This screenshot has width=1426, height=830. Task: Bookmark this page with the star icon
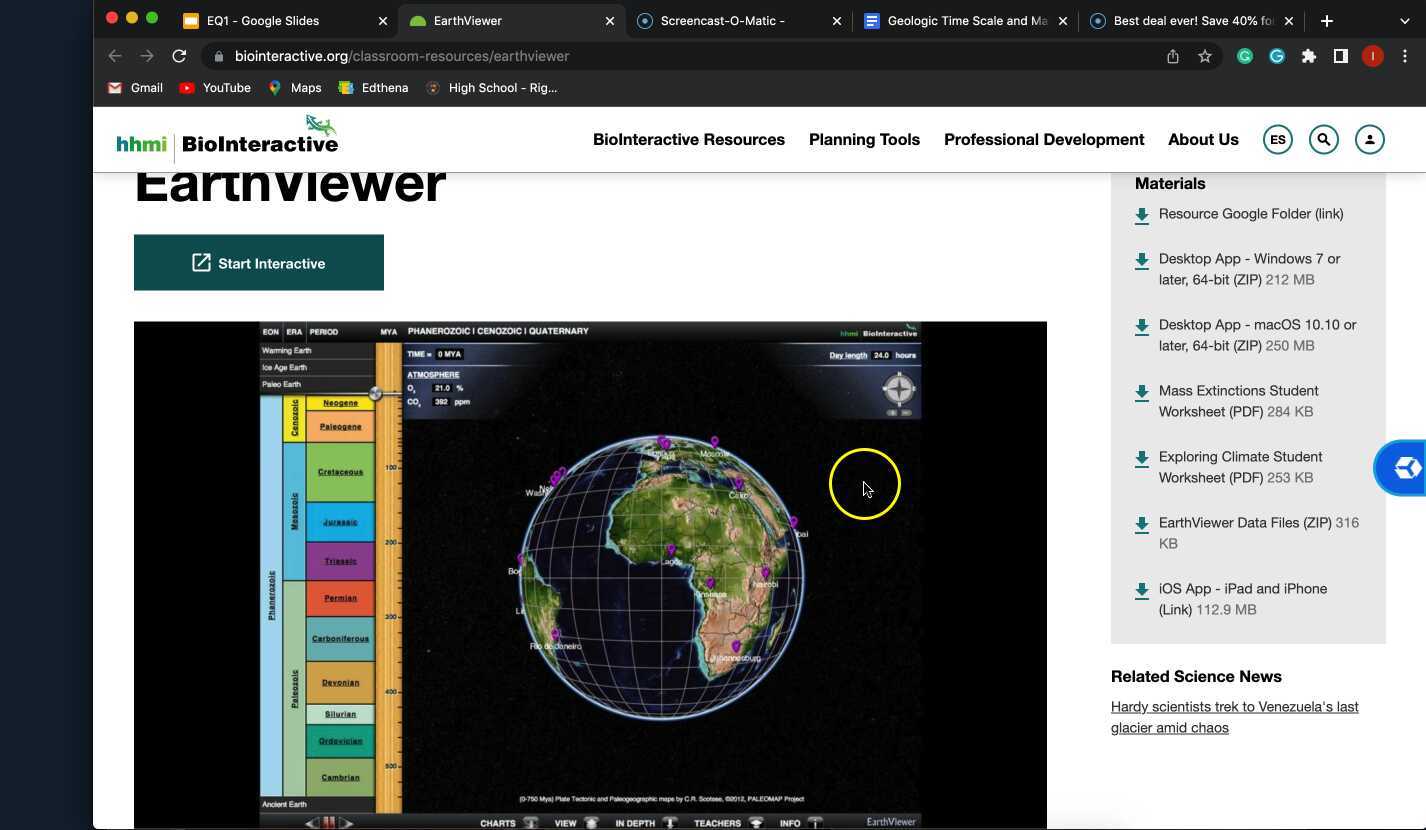tap(1205, 56)
